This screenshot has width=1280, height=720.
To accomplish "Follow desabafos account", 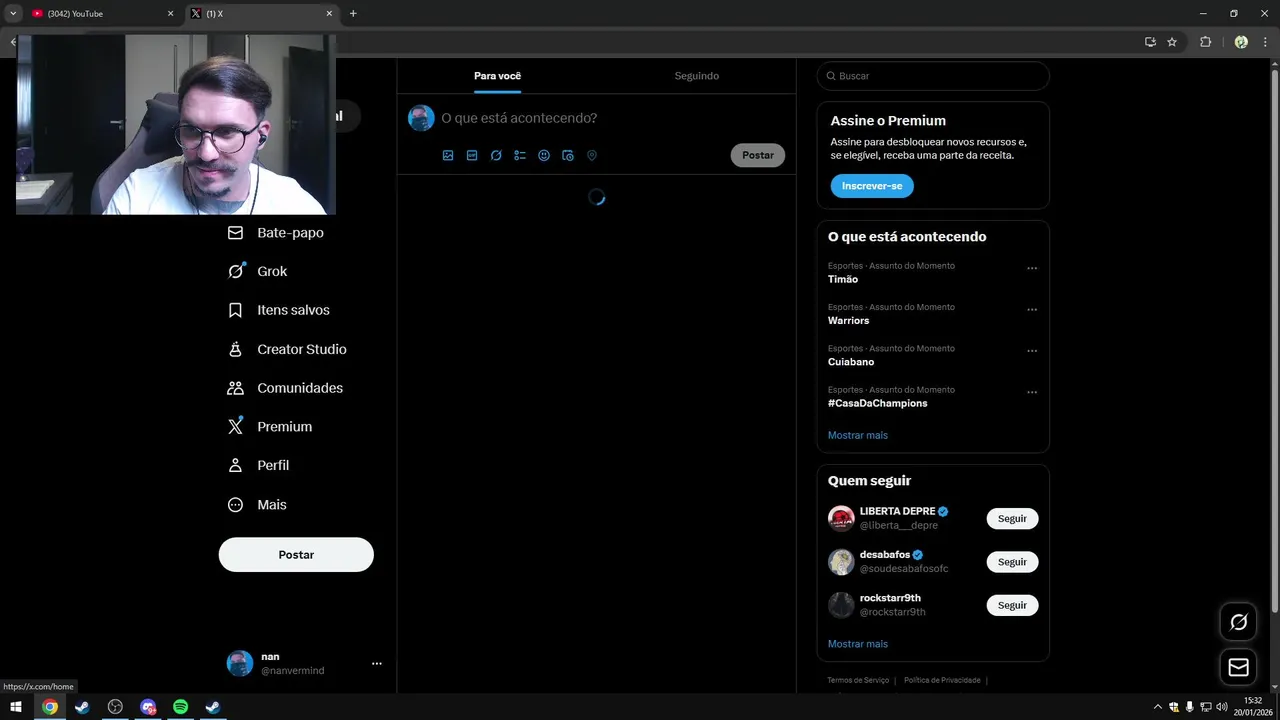I will click(1012, 562).
